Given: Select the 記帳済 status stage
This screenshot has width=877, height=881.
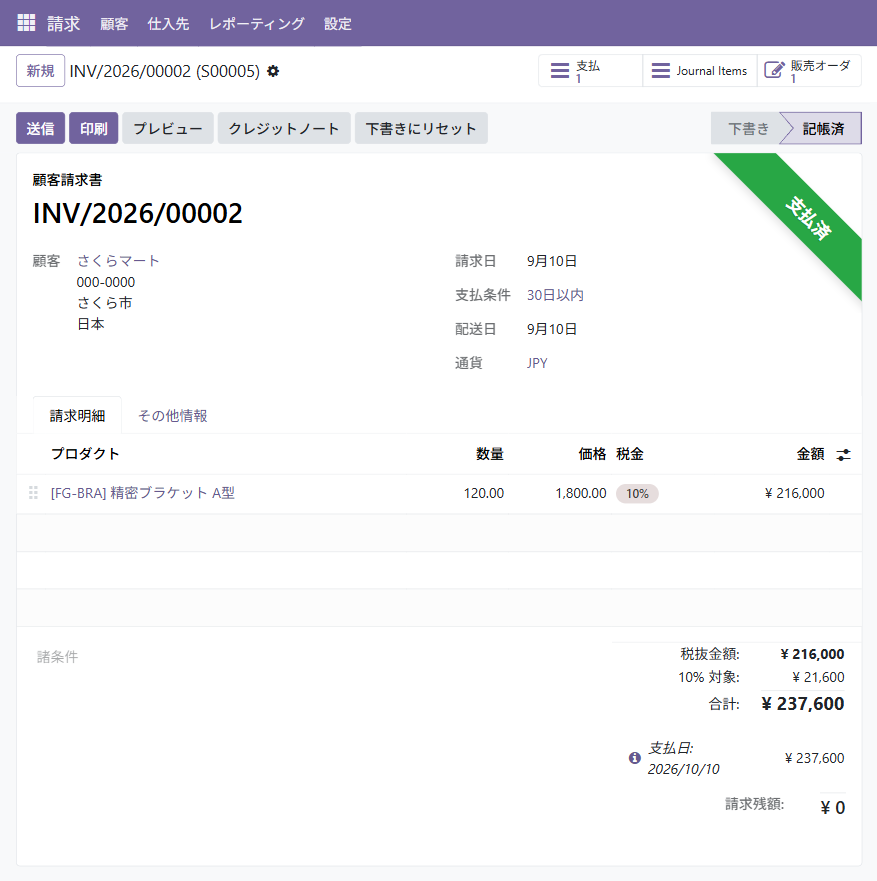Looking at the screenshot, I should (823, 129).
